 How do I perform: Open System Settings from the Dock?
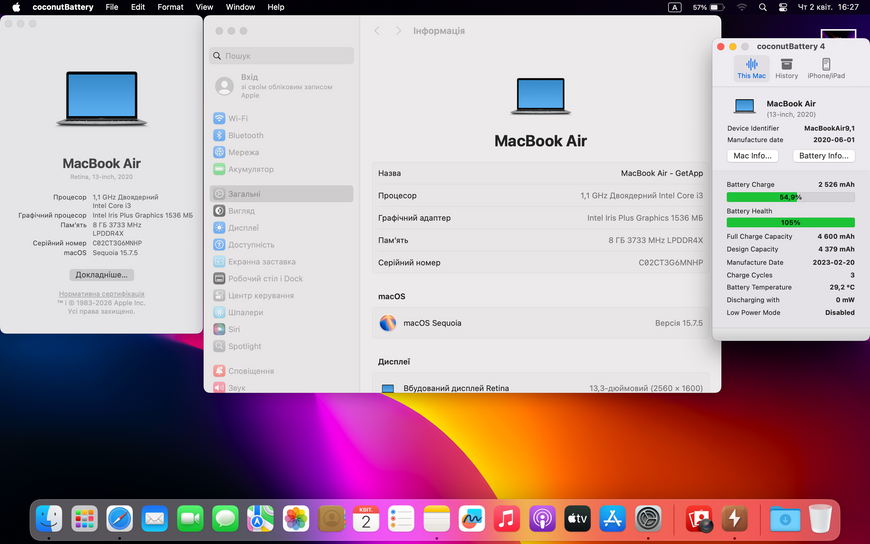point(648,518)
